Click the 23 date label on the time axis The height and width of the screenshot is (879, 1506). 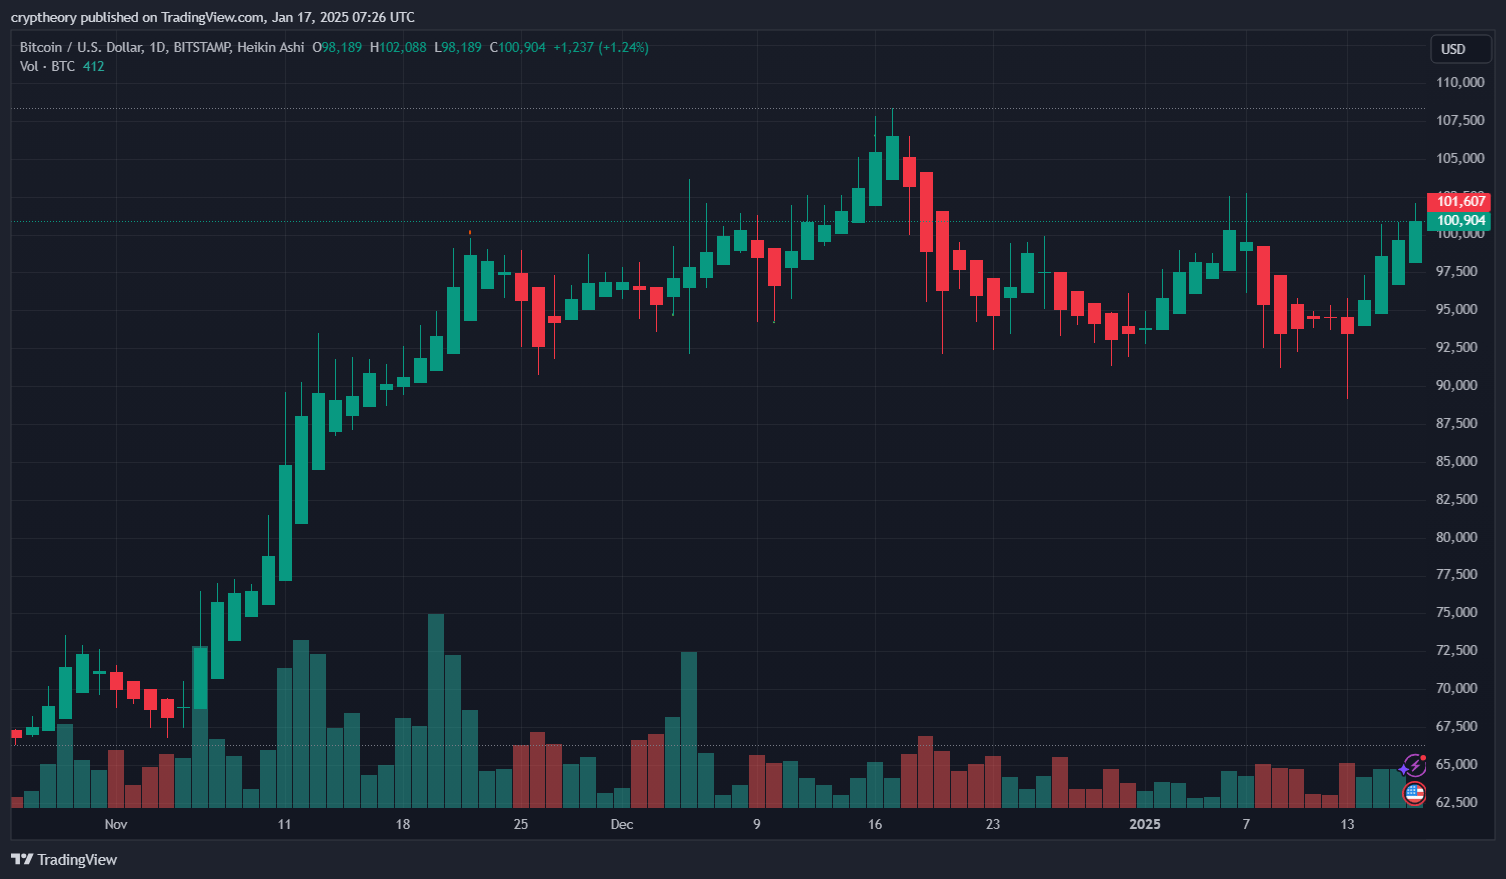pyautogui.click(x=993, y=824)
